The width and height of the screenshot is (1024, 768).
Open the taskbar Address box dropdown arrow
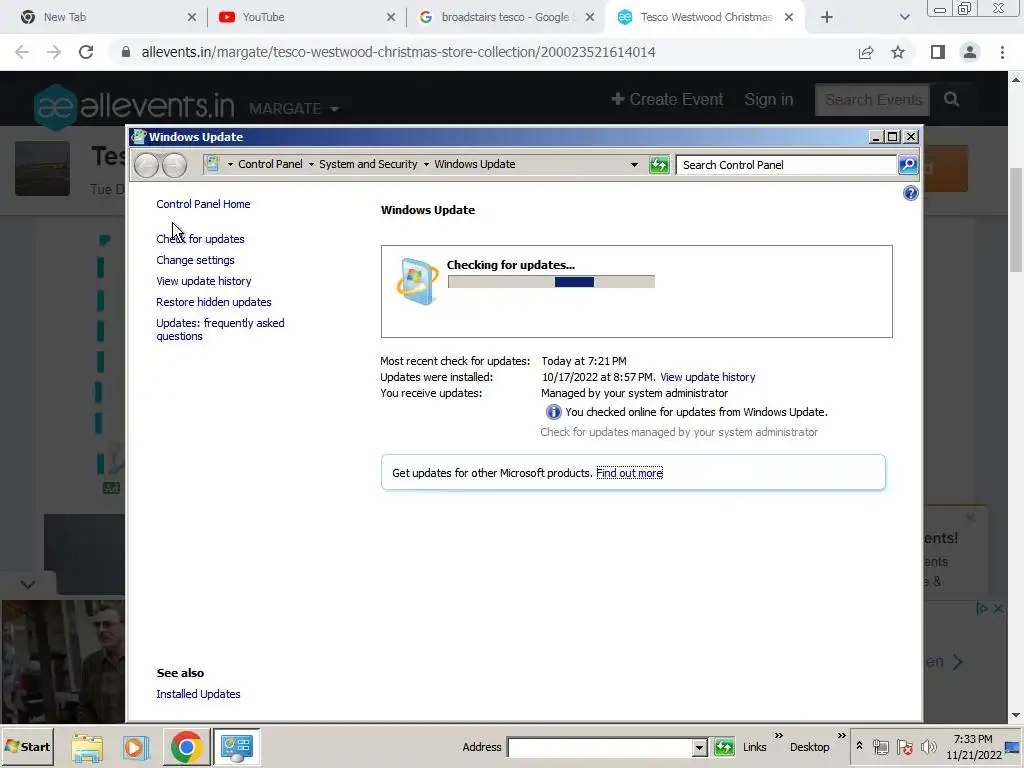coord(699,747)
